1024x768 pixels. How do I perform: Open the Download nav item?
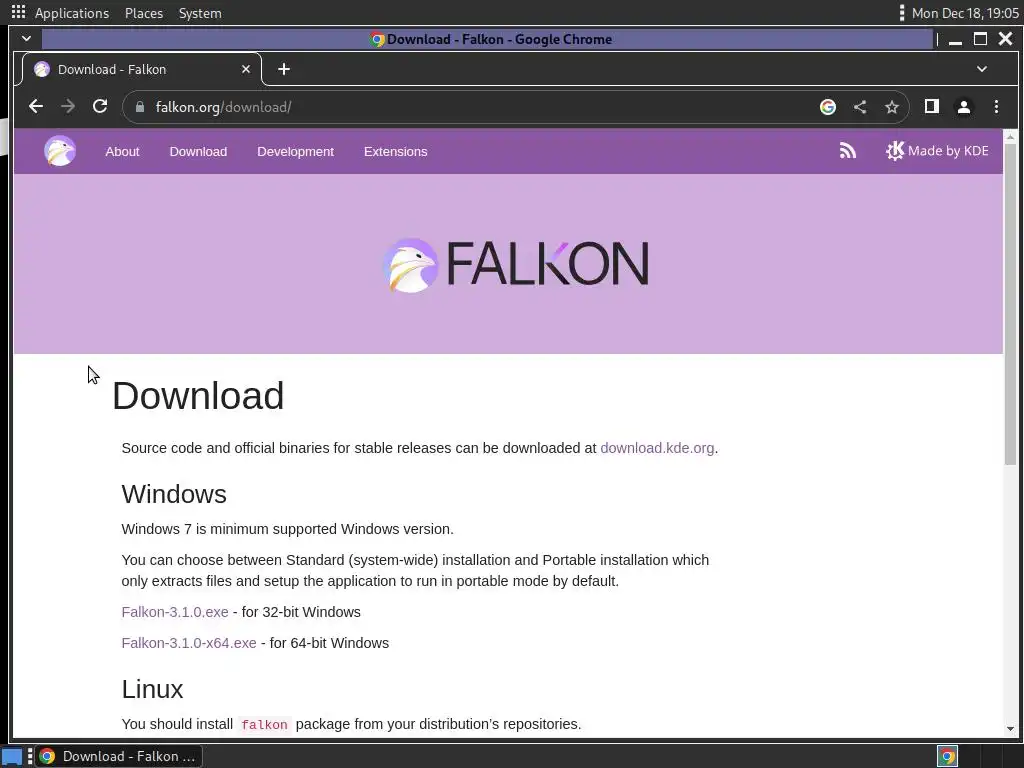coord(199,152)
